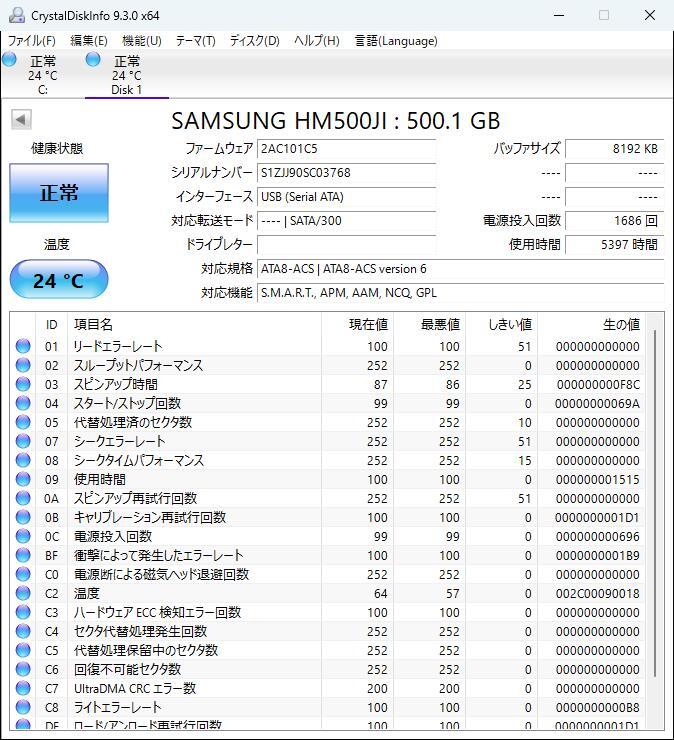Image resolution: width=674 pixels, height=740 pixels.
Task: Click the SAMSUNG HM500JI : 500.1 GB title
Action: point(336,121)
